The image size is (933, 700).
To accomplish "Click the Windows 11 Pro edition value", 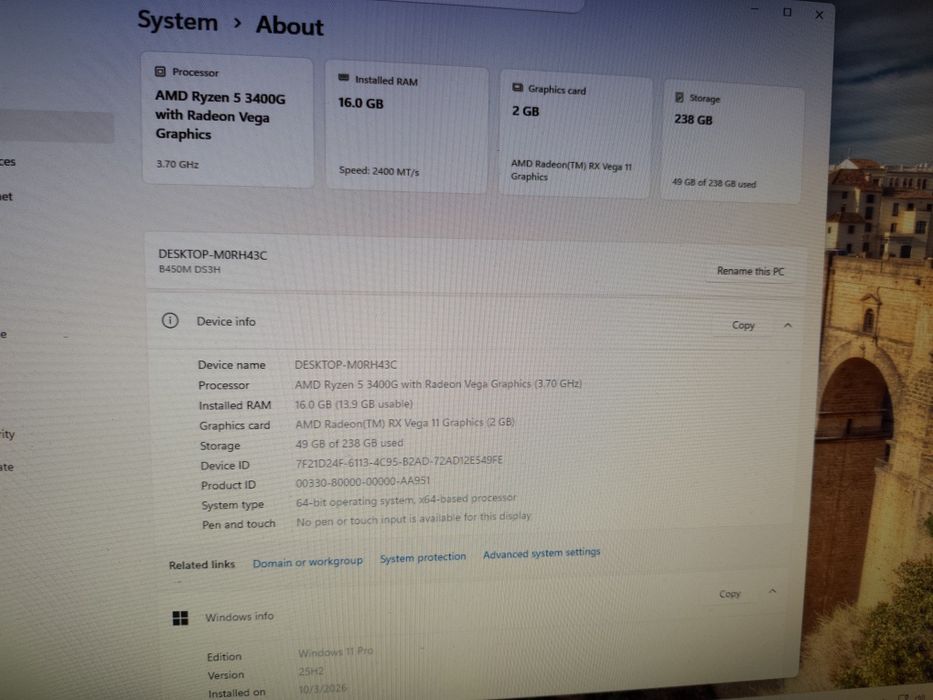I will click(x=336, y=652).
